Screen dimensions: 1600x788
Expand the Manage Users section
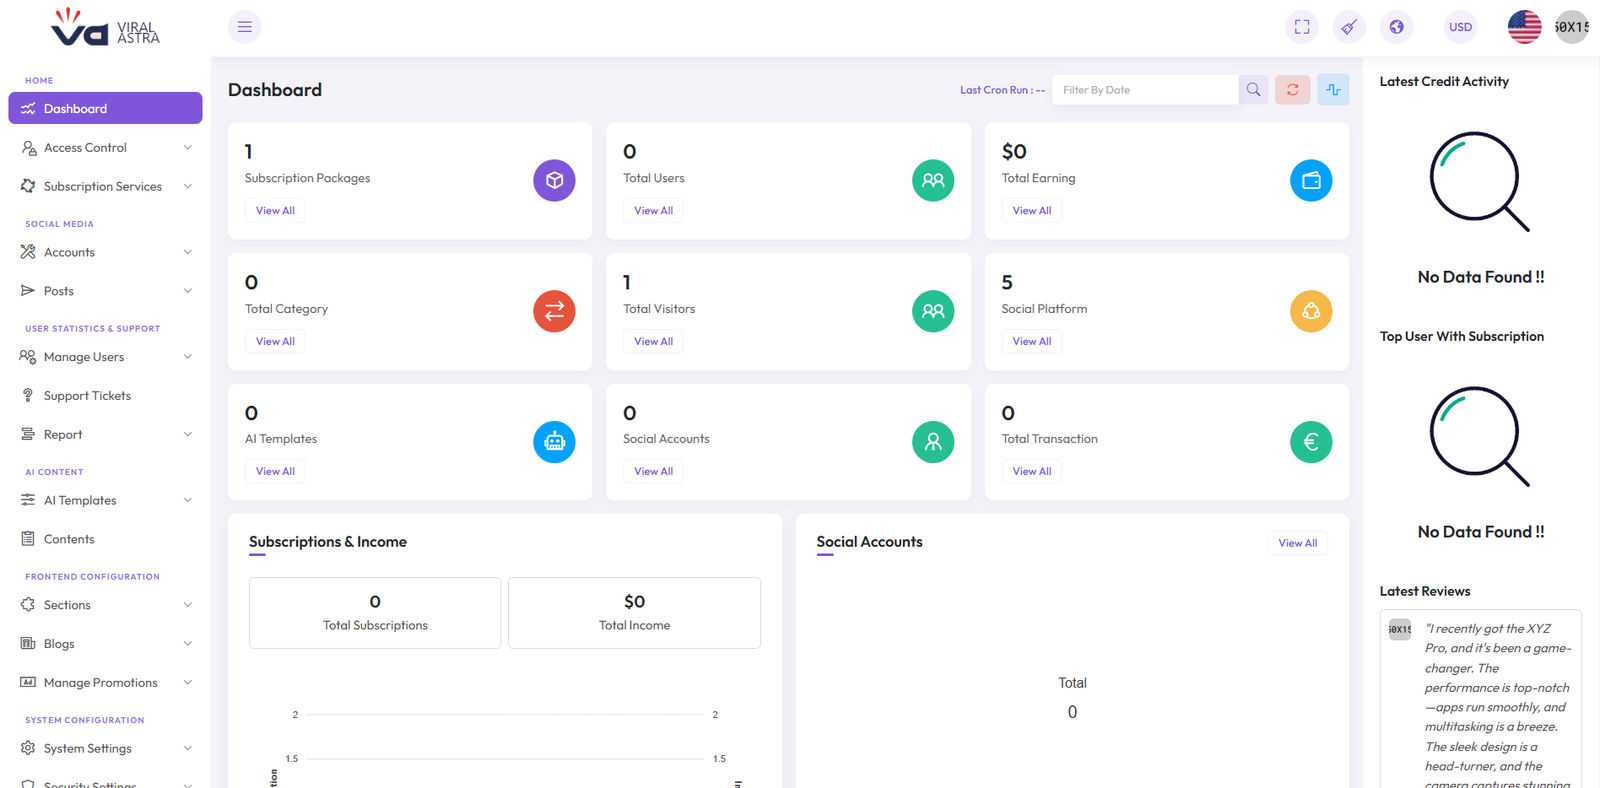105,357
